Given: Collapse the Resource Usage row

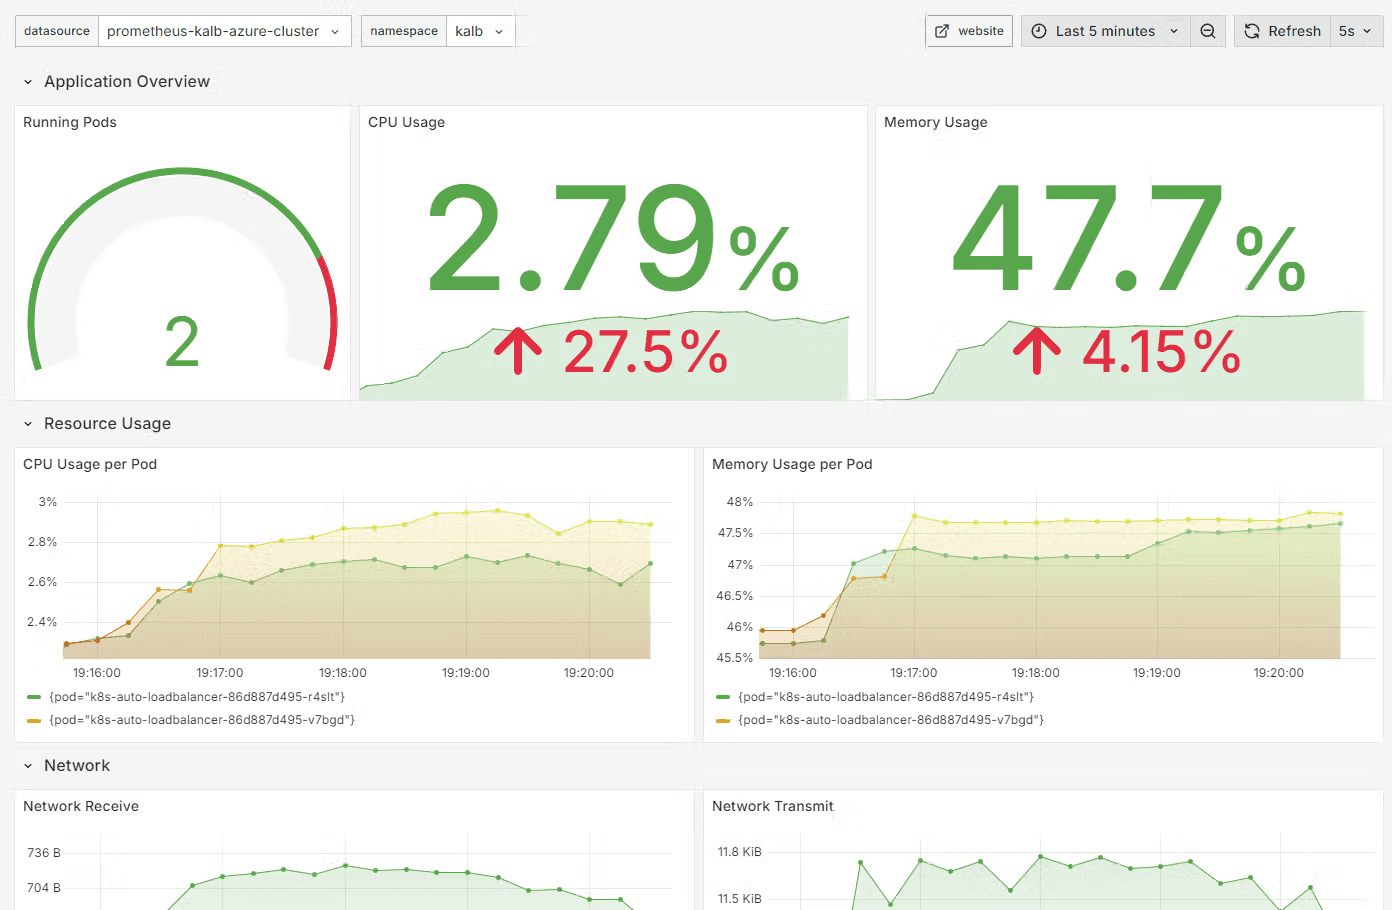Looking at the screenshot, I should pos(28,424).
